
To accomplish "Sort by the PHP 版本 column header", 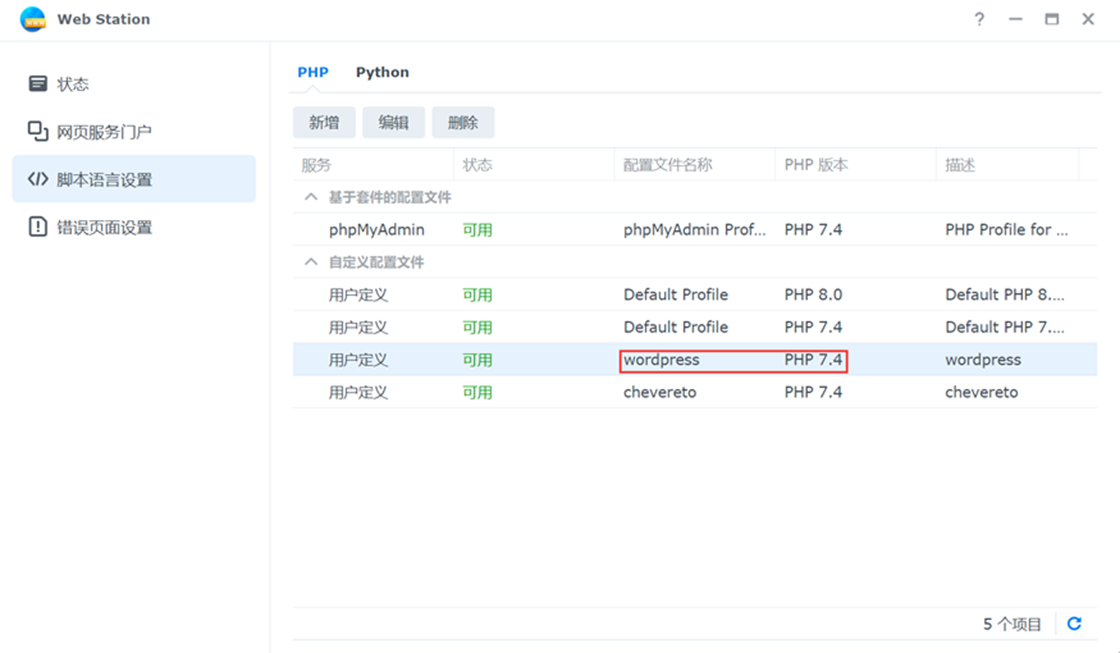I will pyautogui.click(x=855, y=165).
